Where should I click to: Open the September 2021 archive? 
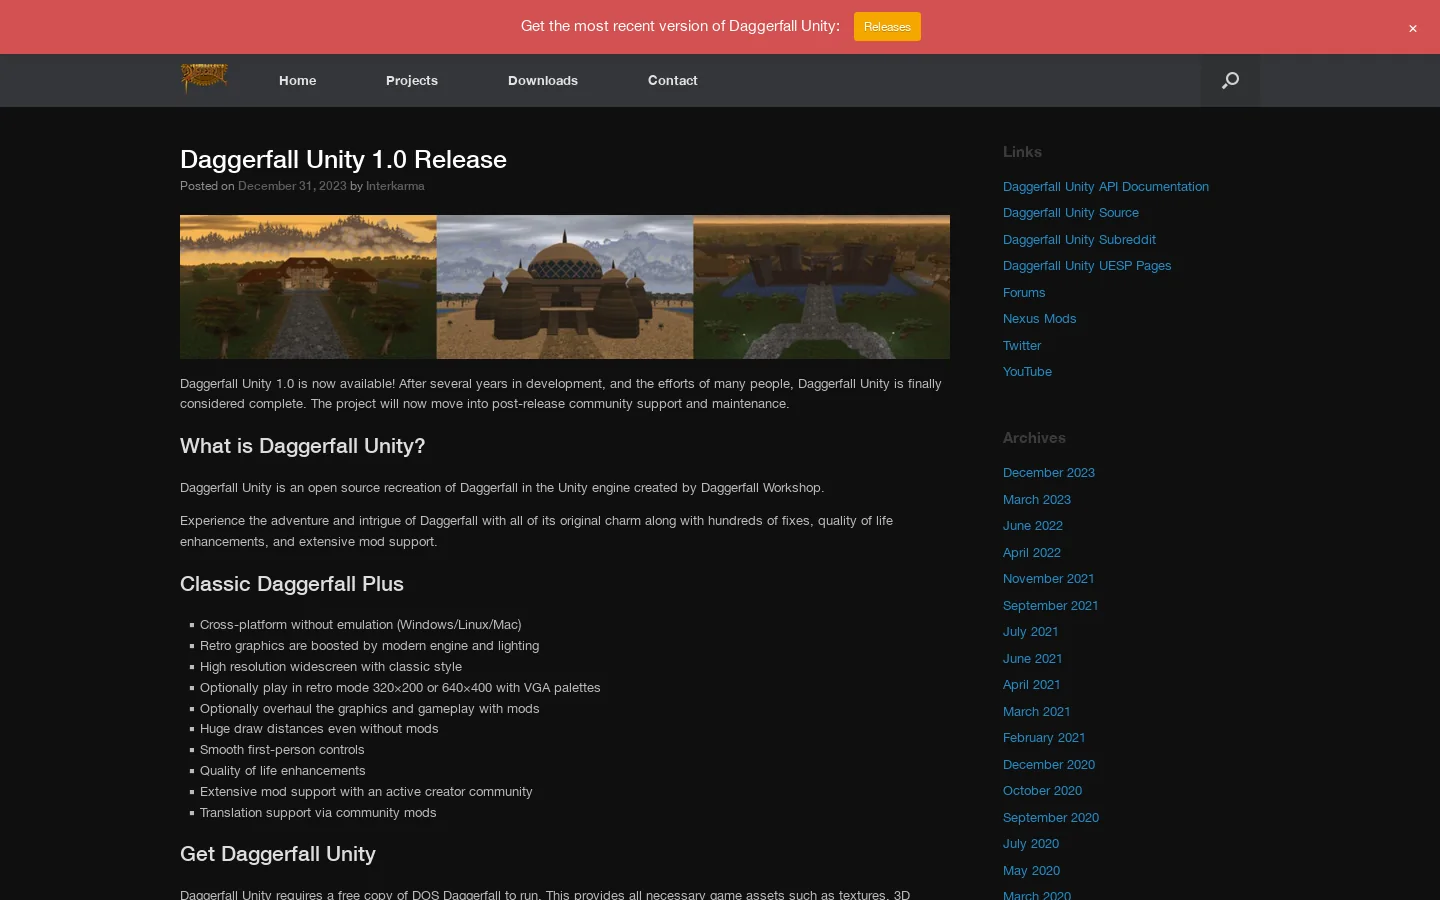click(x=1051, y=606)
